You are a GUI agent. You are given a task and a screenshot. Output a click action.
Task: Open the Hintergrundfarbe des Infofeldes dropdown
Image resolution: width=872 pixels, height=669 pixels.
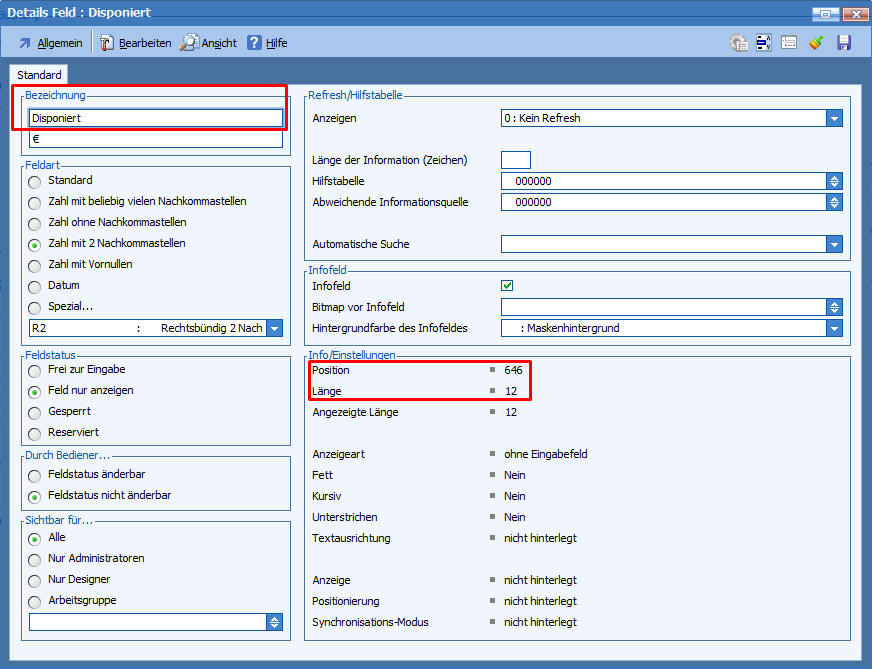point(834,328)
